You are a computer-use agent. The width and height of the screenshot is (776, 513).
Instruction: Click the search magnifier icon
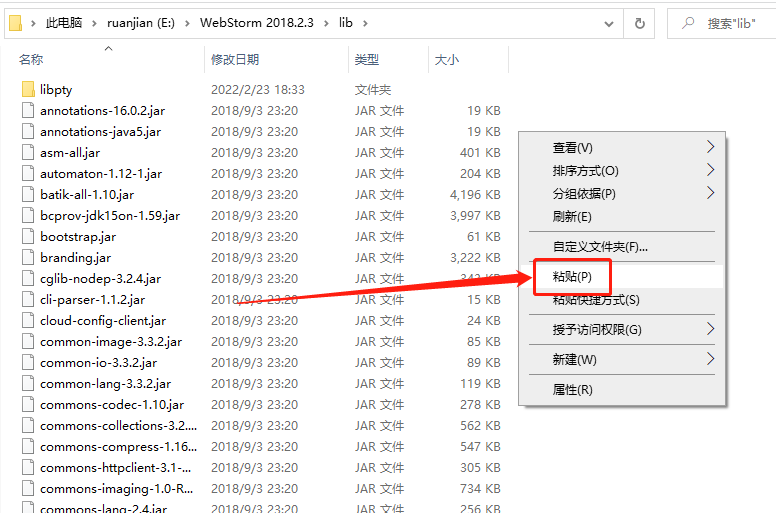(x=688, y=23)
